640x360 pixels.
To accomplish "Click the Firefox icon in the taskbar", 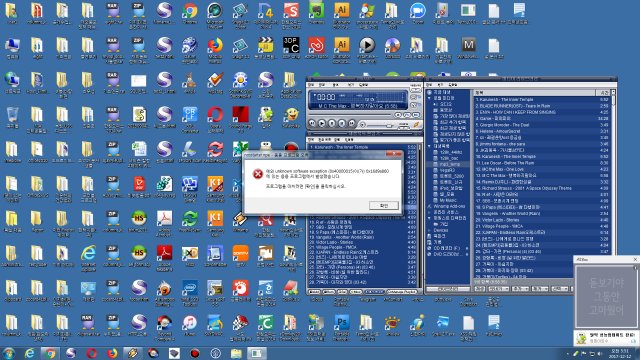I will tap(112, 353).
